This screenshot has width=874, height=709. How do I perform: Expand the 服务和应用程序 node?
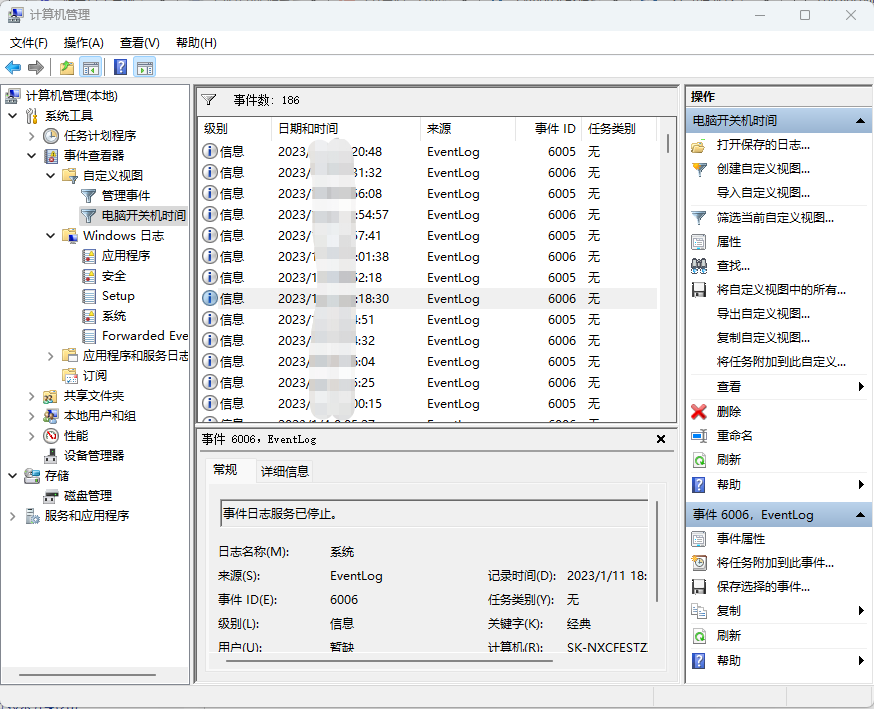tap(13, 516)
